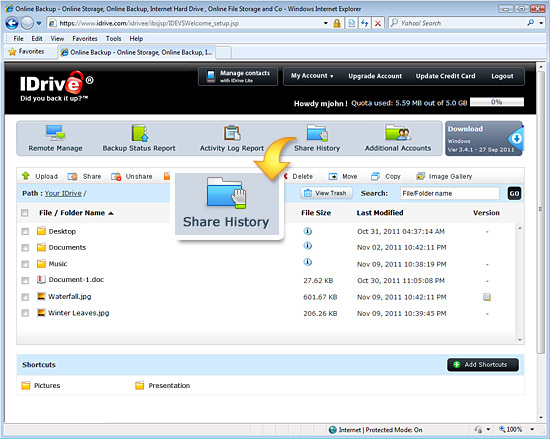Tick the checkbox for Winter Leaves.jpg

25,313
